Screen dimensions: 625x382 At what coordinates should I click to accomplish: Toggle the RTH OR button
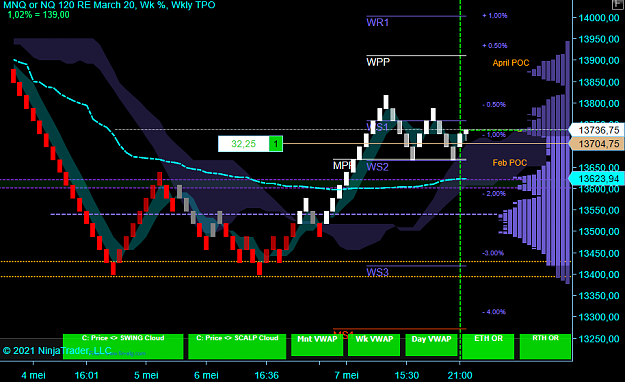545,347
